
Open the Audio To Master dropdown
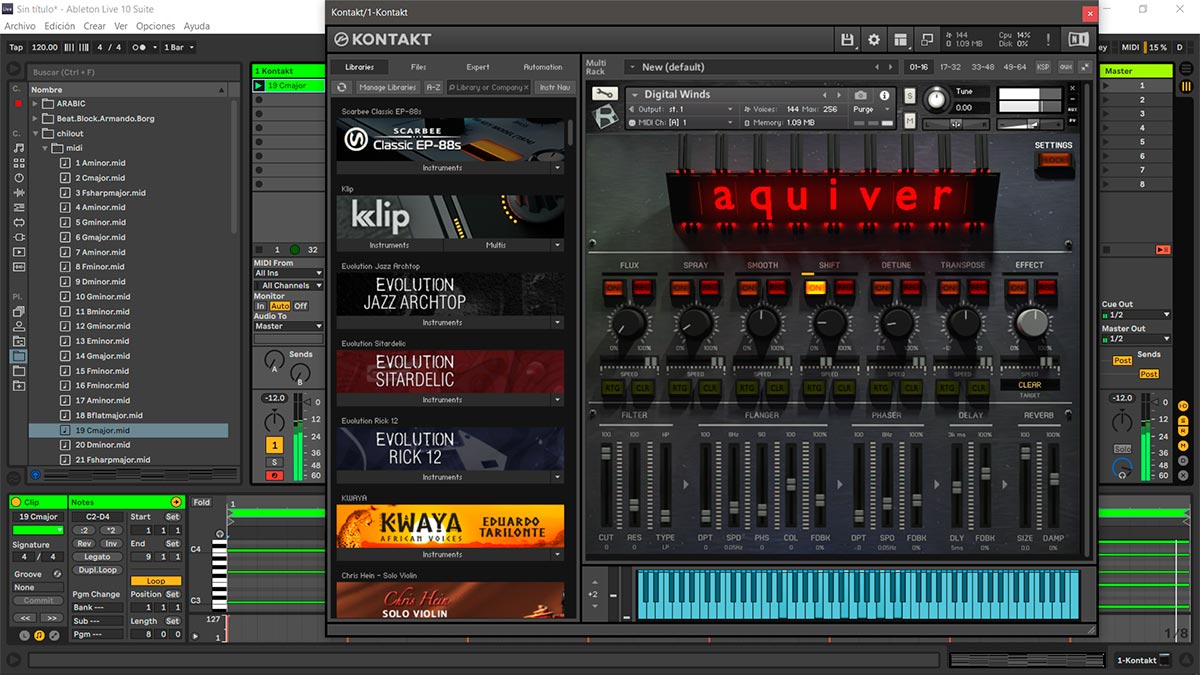288,326
